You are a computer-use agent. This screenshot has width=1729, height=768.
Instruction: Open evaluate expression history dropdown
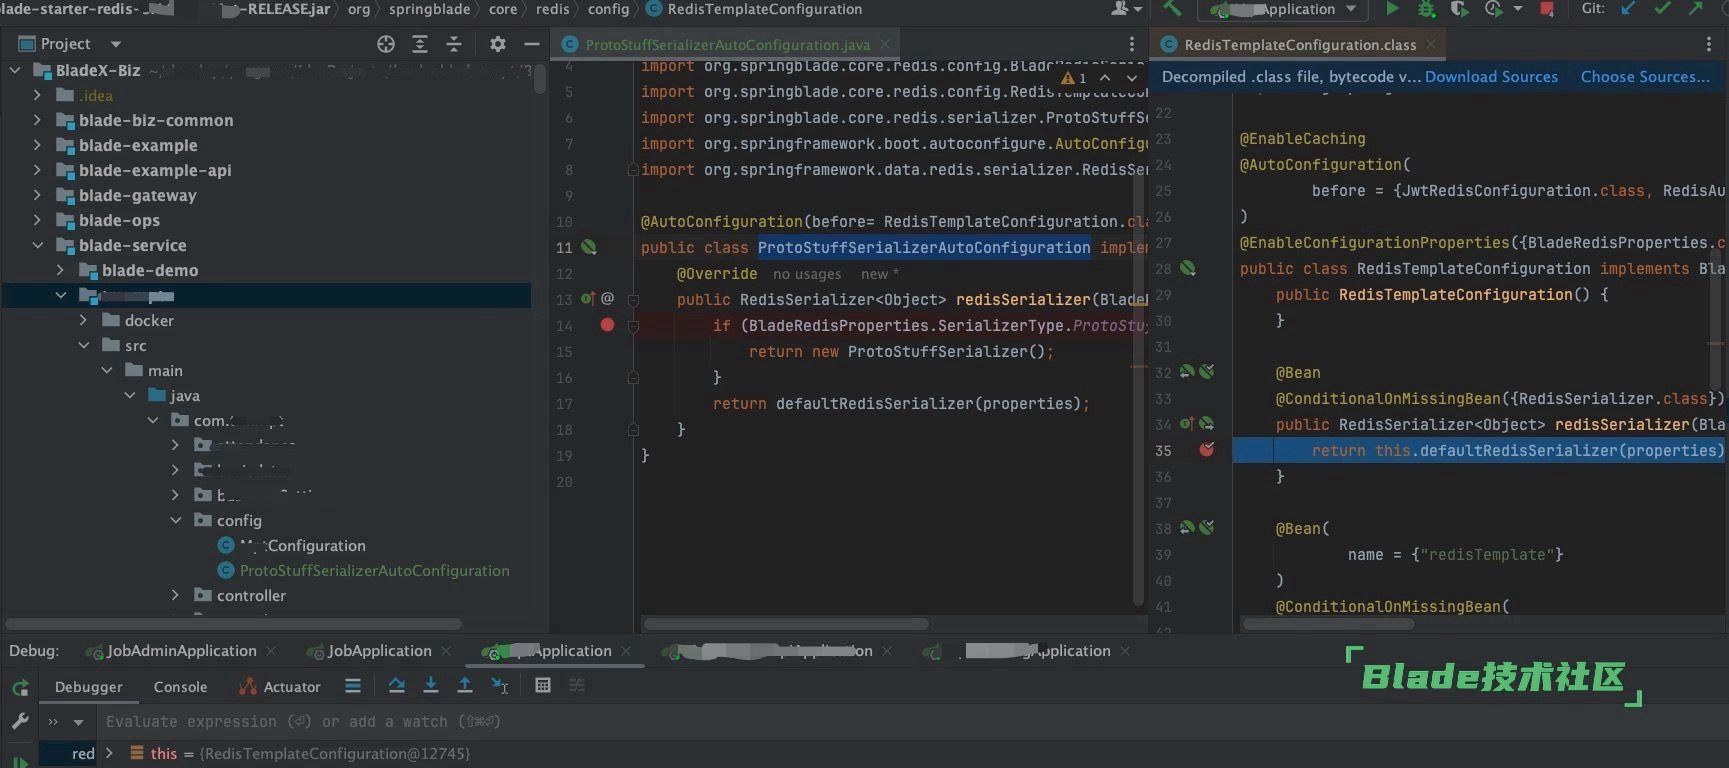(79, 721)
